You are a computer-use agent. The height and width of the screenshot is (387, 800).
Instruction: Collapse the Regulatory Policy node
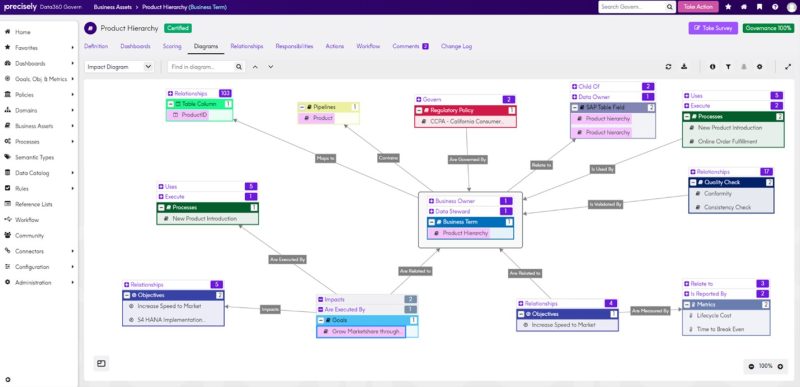tap(419, 110)
